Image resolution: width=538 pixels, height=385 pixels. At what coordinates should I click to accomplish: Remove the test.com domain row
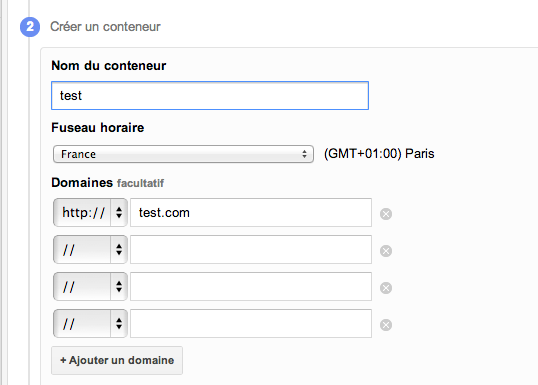coord(386,214)
